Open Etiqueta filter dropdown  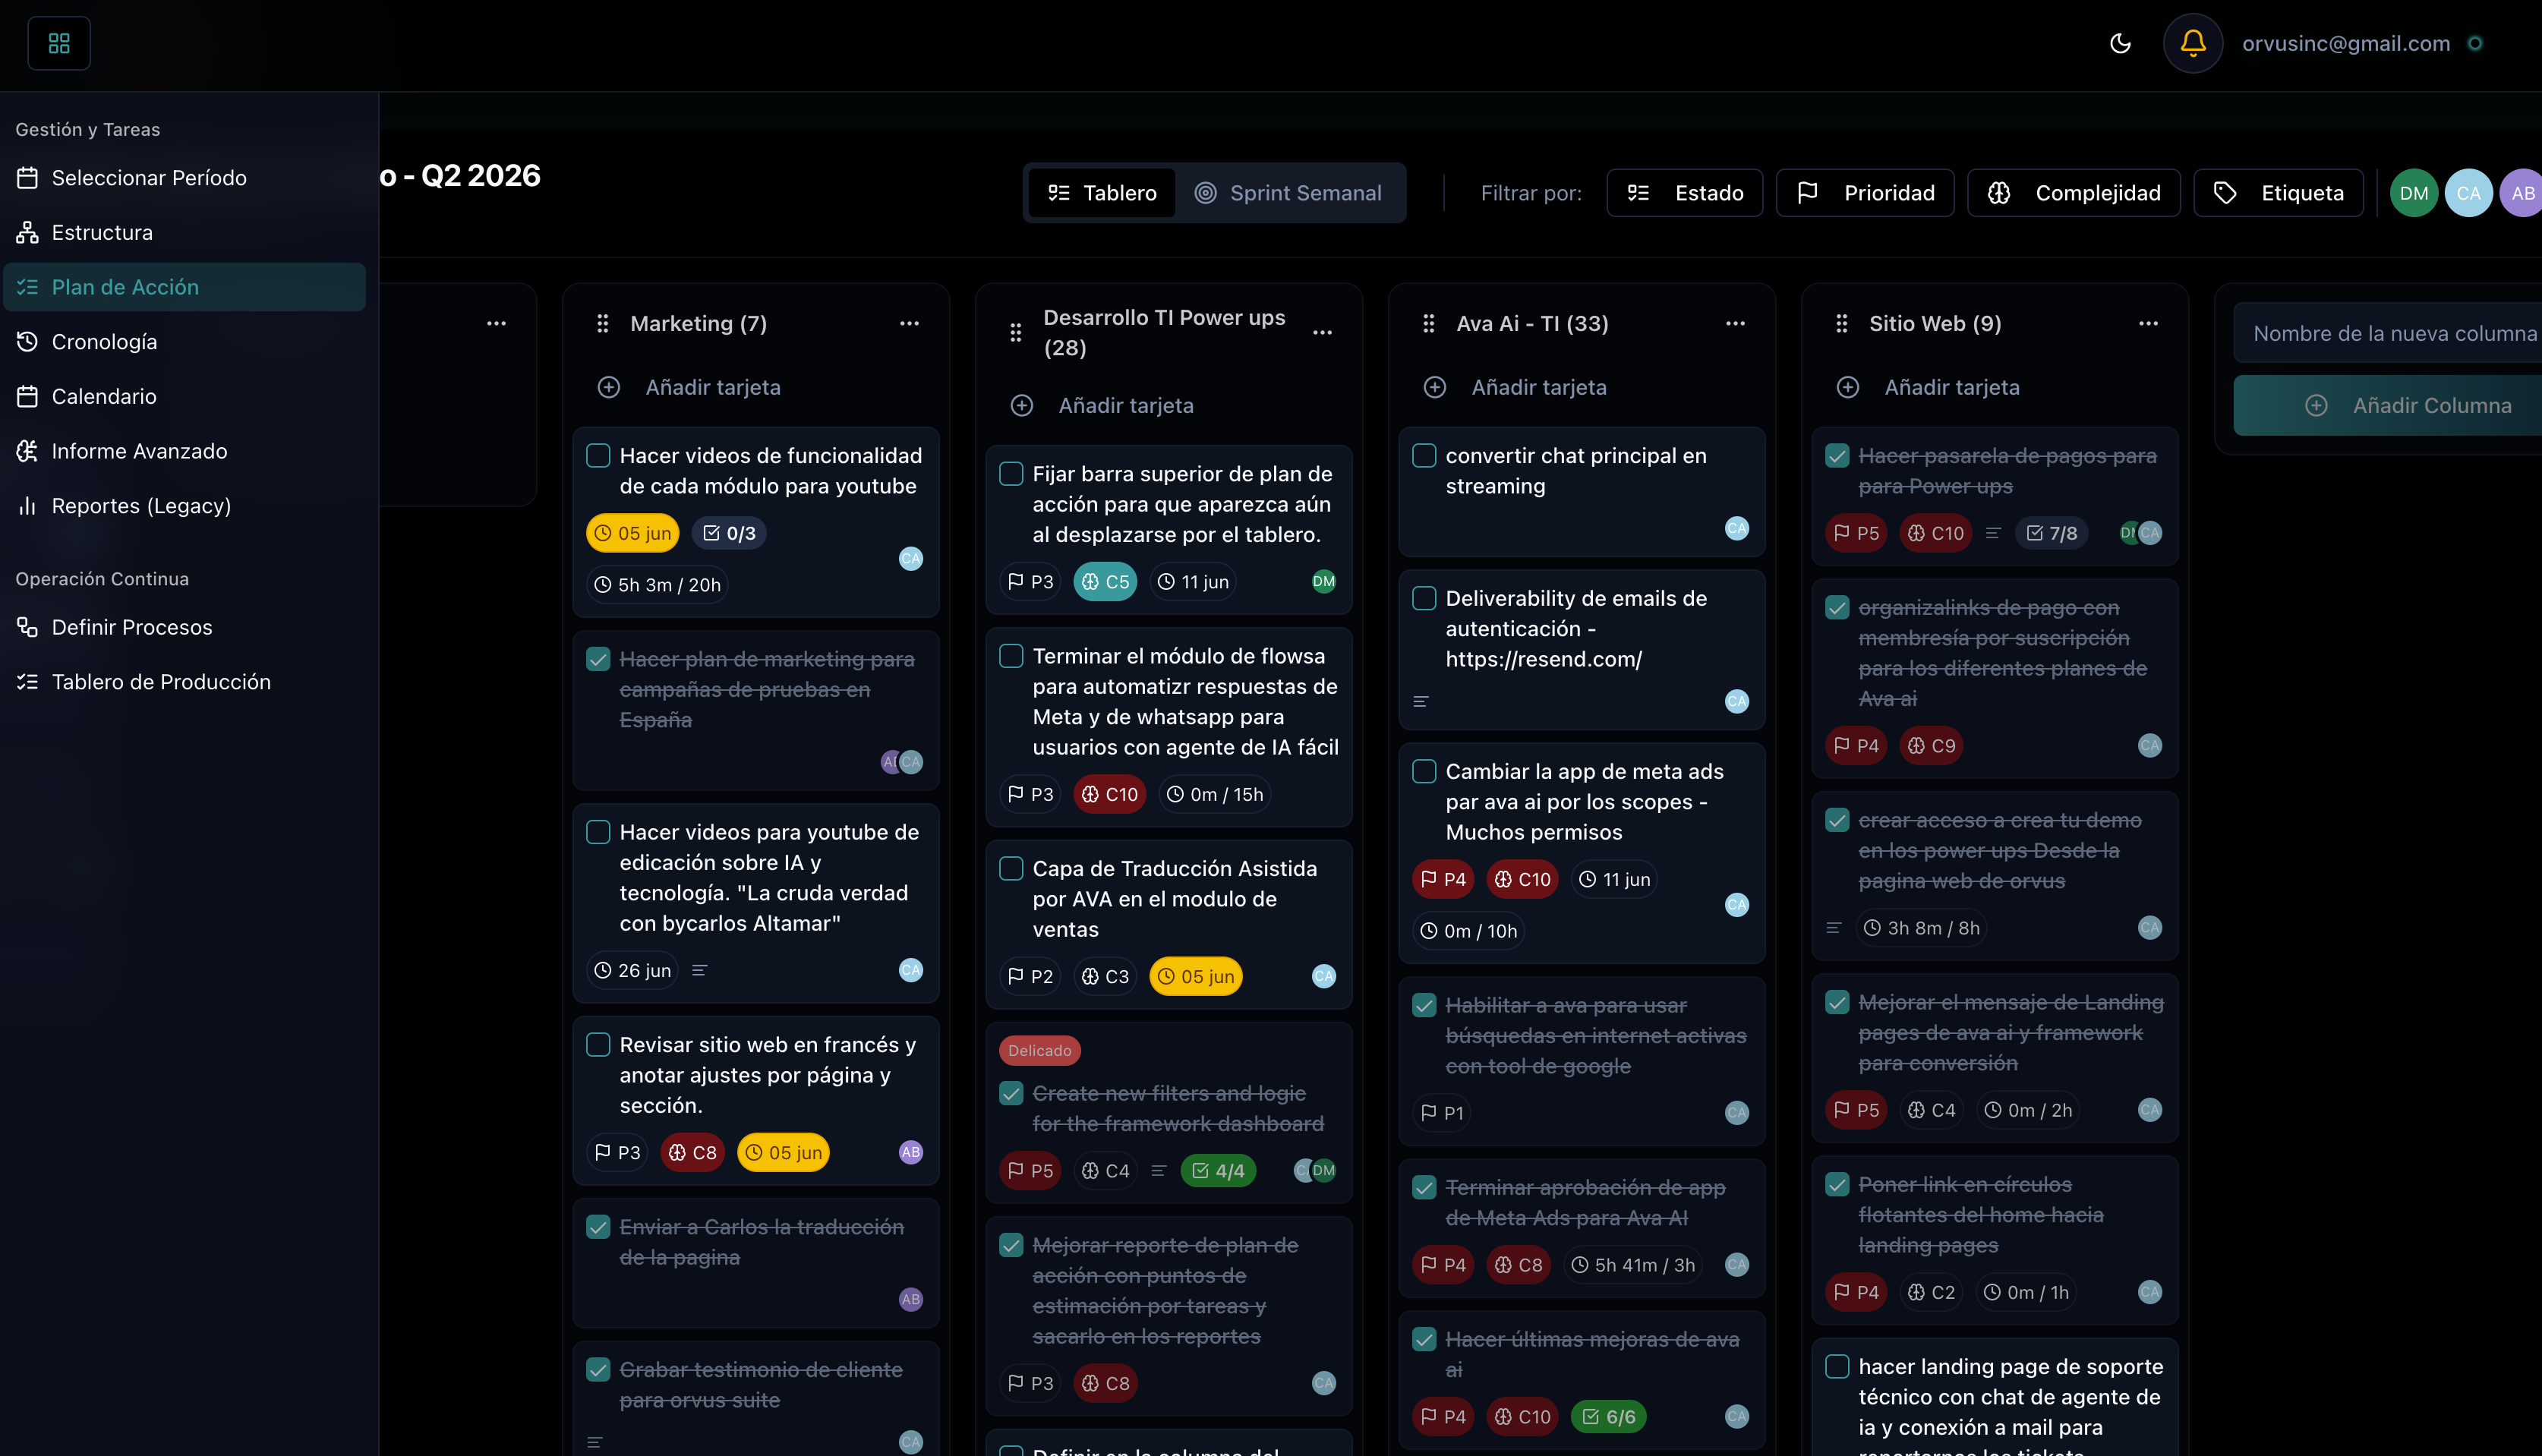[x=2279, y=193]
